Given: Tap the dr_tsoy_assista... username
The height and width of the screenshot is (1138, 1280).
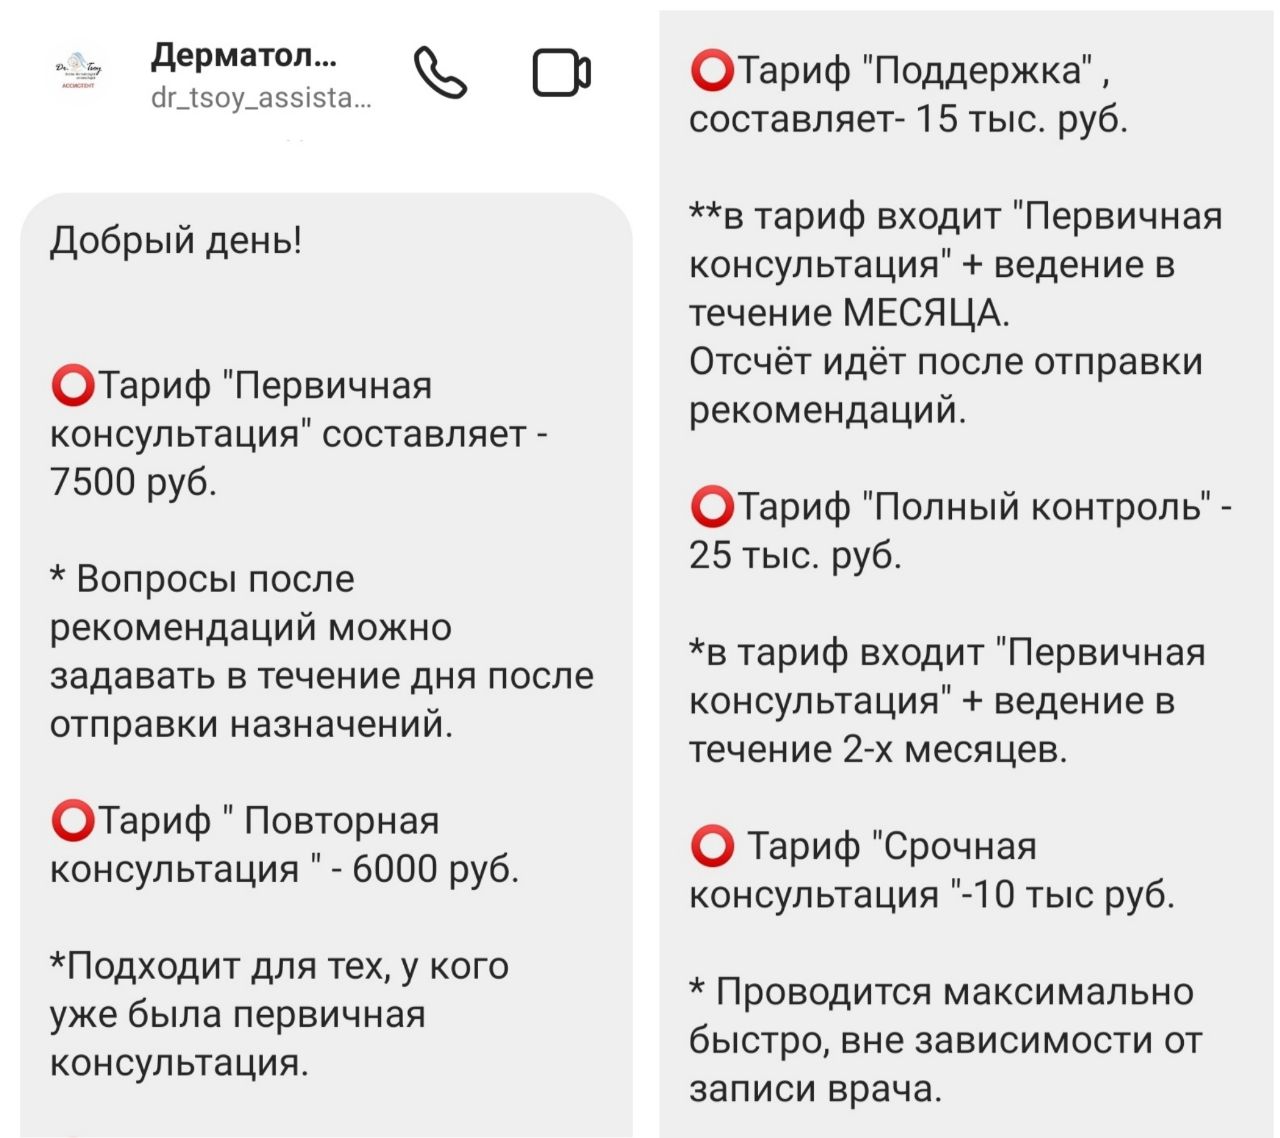Looking at the screenshot, I should click(x=261, y=98).
